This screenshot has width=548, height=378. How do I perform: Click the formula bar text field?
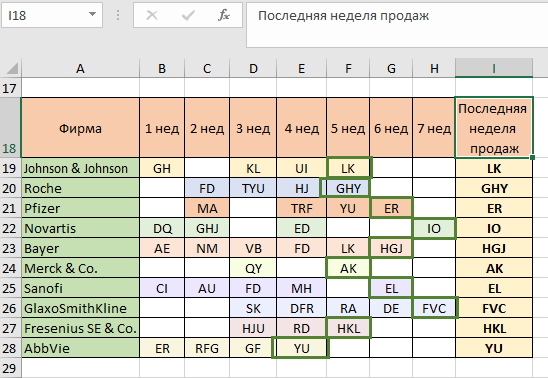pyautogui.click(x=397, y=24)
